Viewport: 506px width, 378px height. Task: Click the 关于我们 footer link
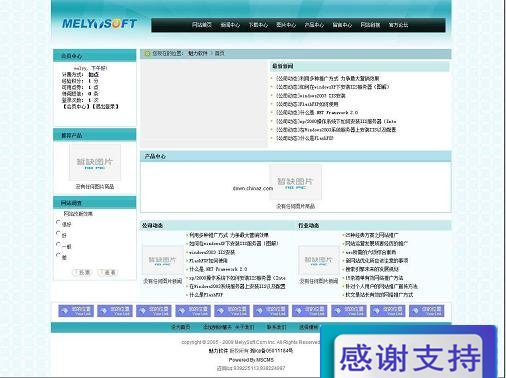tap(245, 327)
